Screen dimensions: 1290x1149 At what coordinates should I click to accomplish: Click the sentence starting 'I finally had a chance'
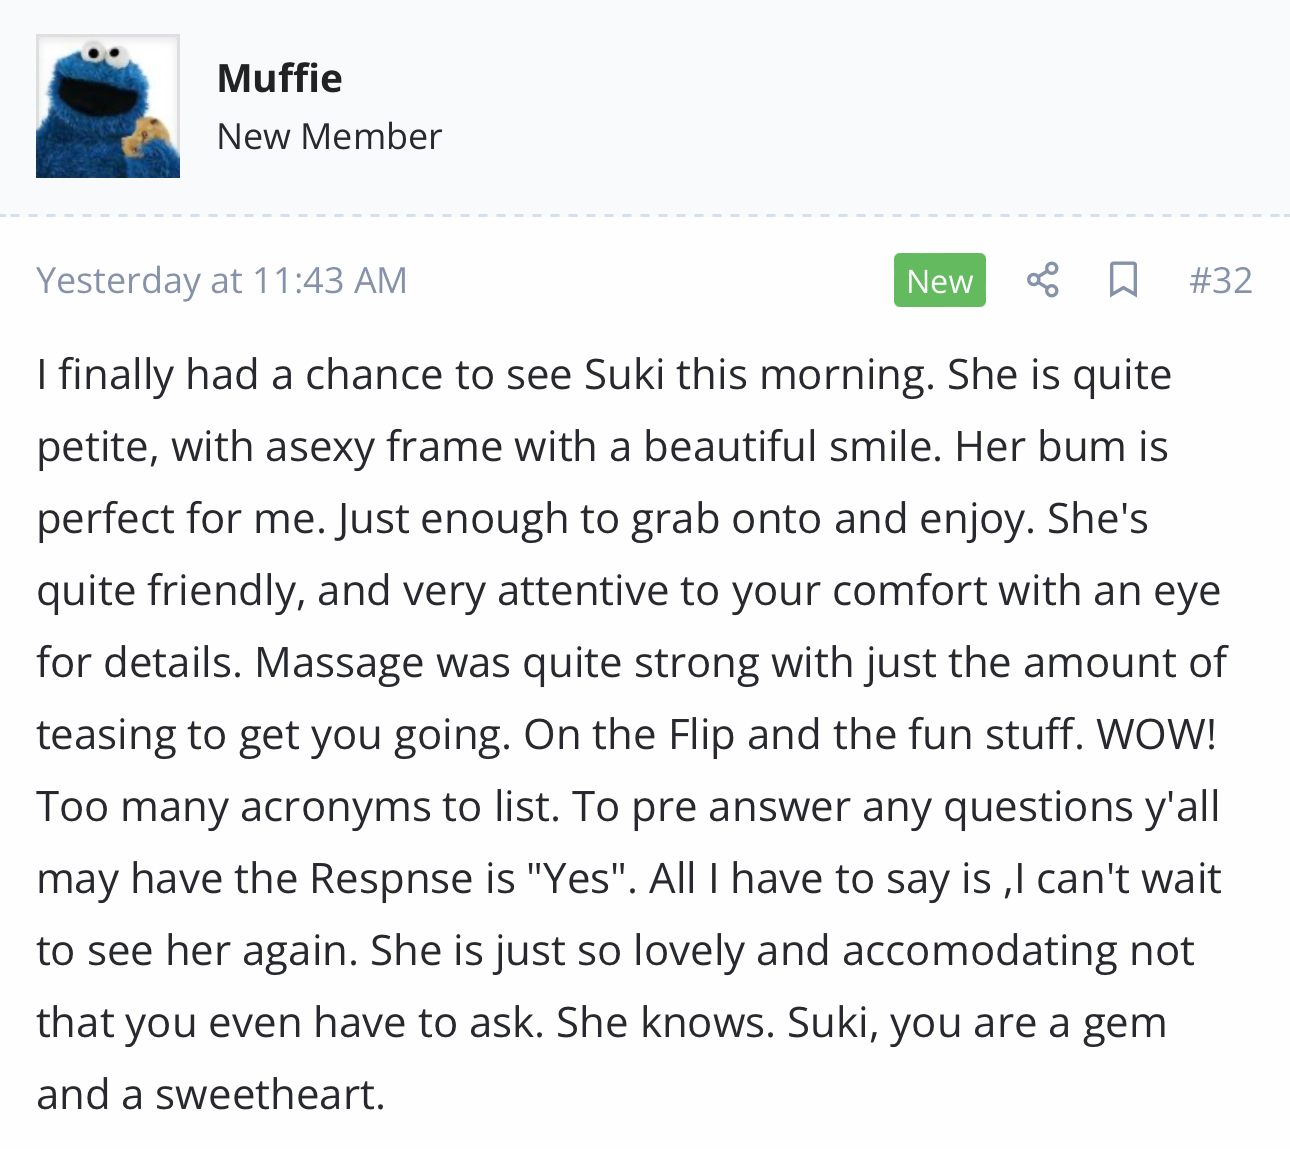point(486,375)
